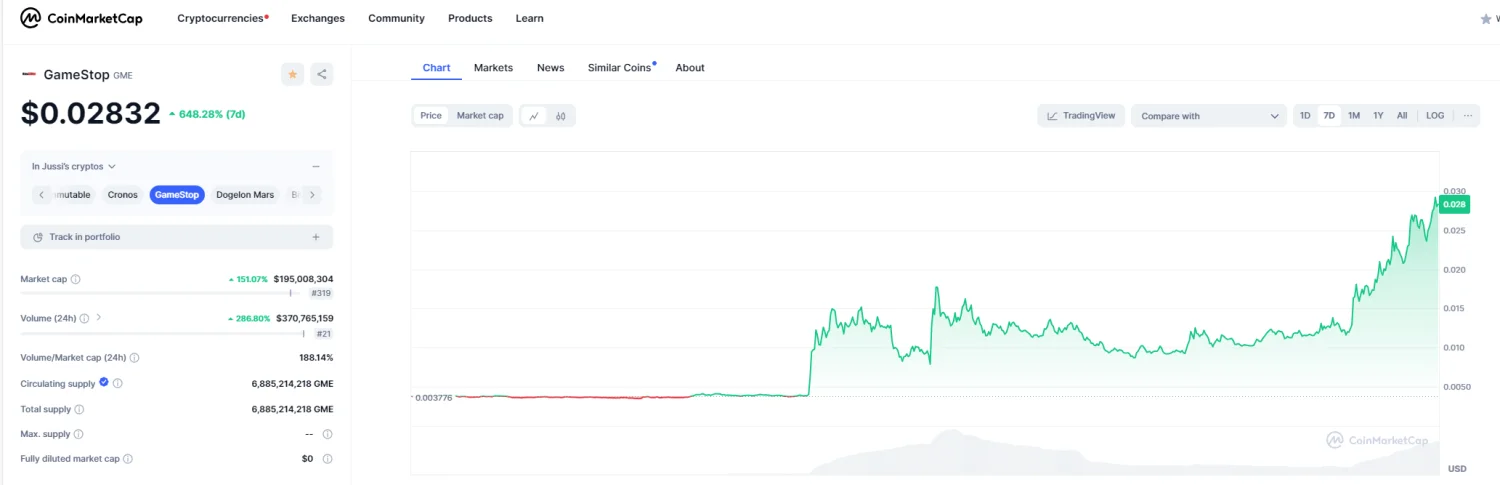Click Track in portfolio button

pos(176,237)
